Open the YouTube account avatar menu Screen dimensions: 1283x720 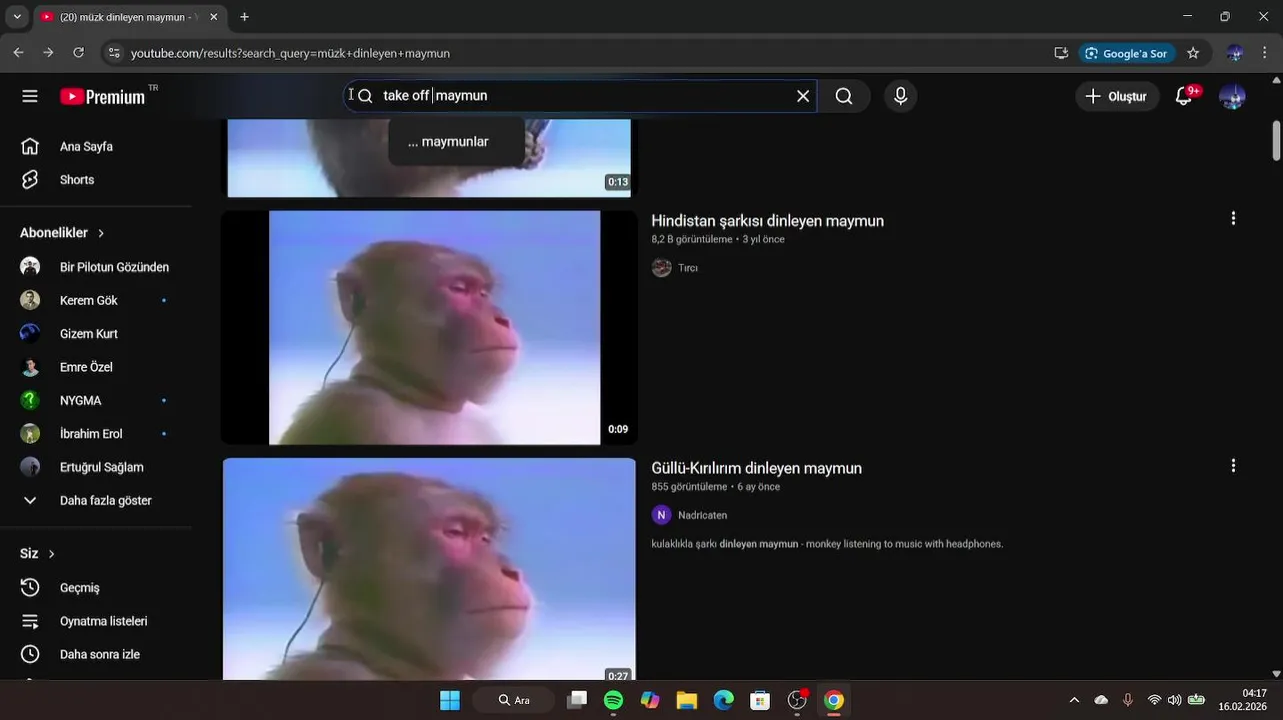point(1232,96)
